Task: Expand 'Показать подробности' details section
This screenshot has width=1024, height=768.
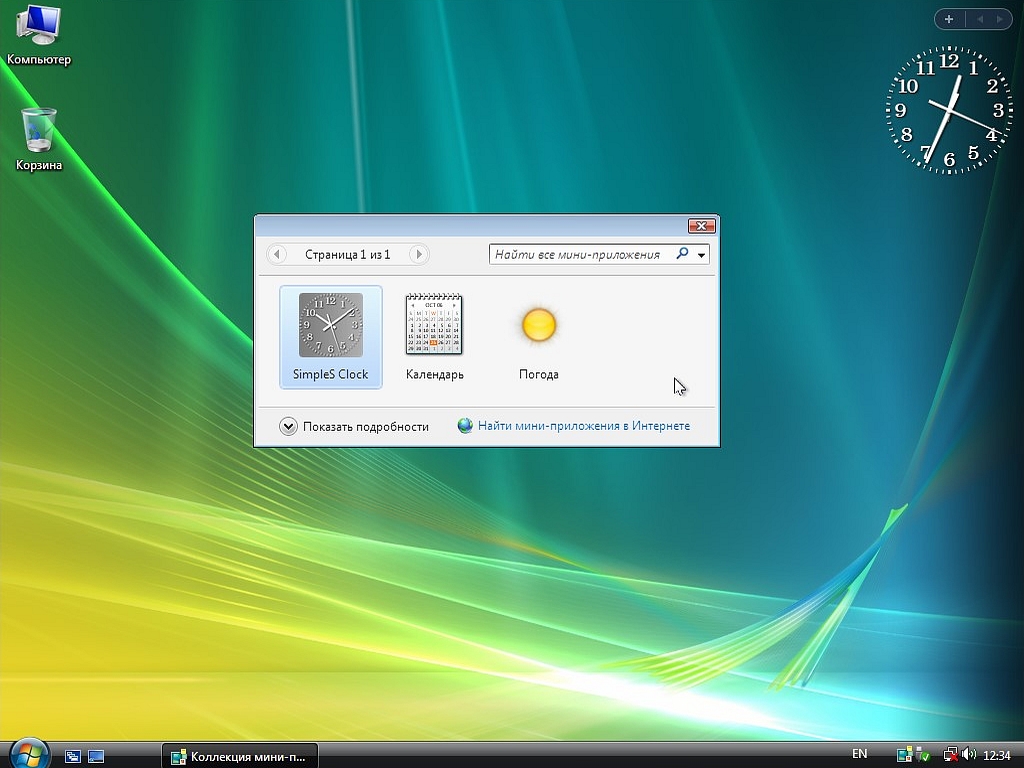Action: click(x=288, y=426)
